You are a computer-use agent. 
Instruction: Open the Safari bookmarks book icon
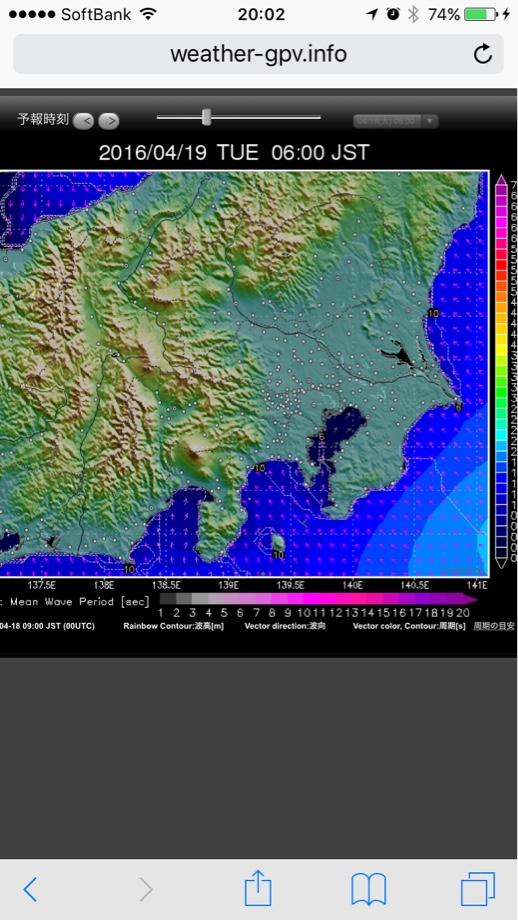(368, 889)
